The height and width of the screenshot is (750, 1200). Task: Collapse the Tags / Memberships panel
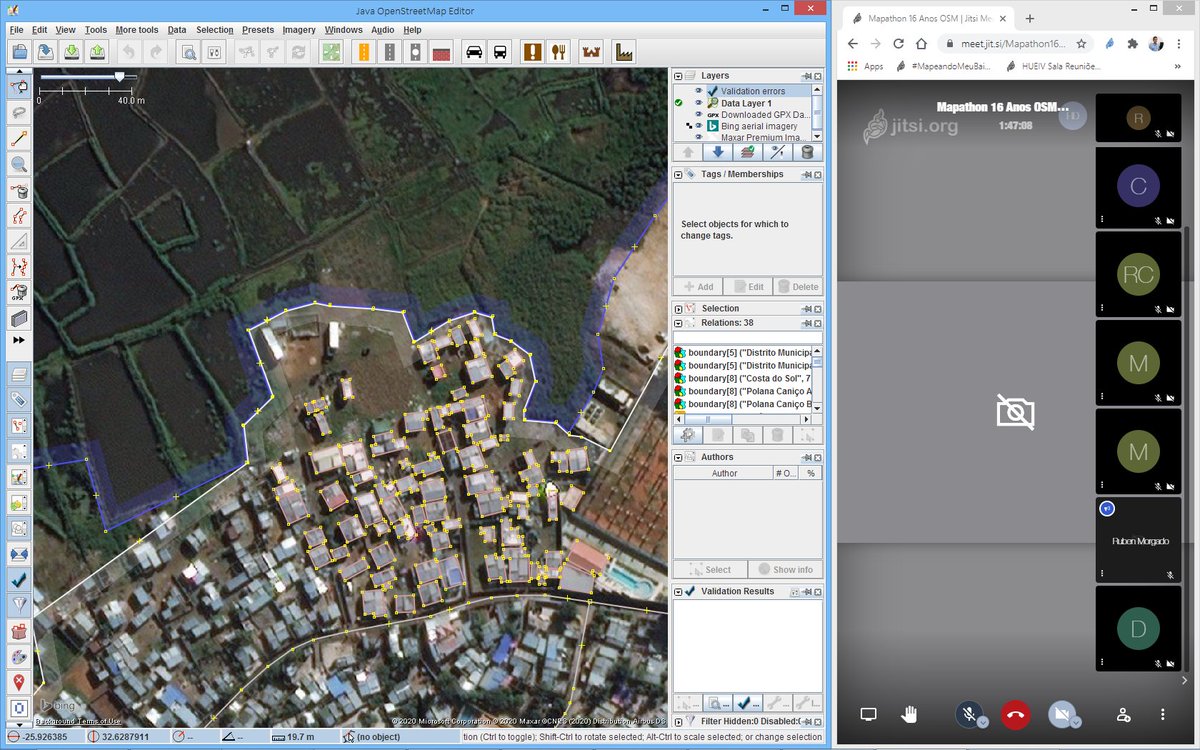point(677,174)
